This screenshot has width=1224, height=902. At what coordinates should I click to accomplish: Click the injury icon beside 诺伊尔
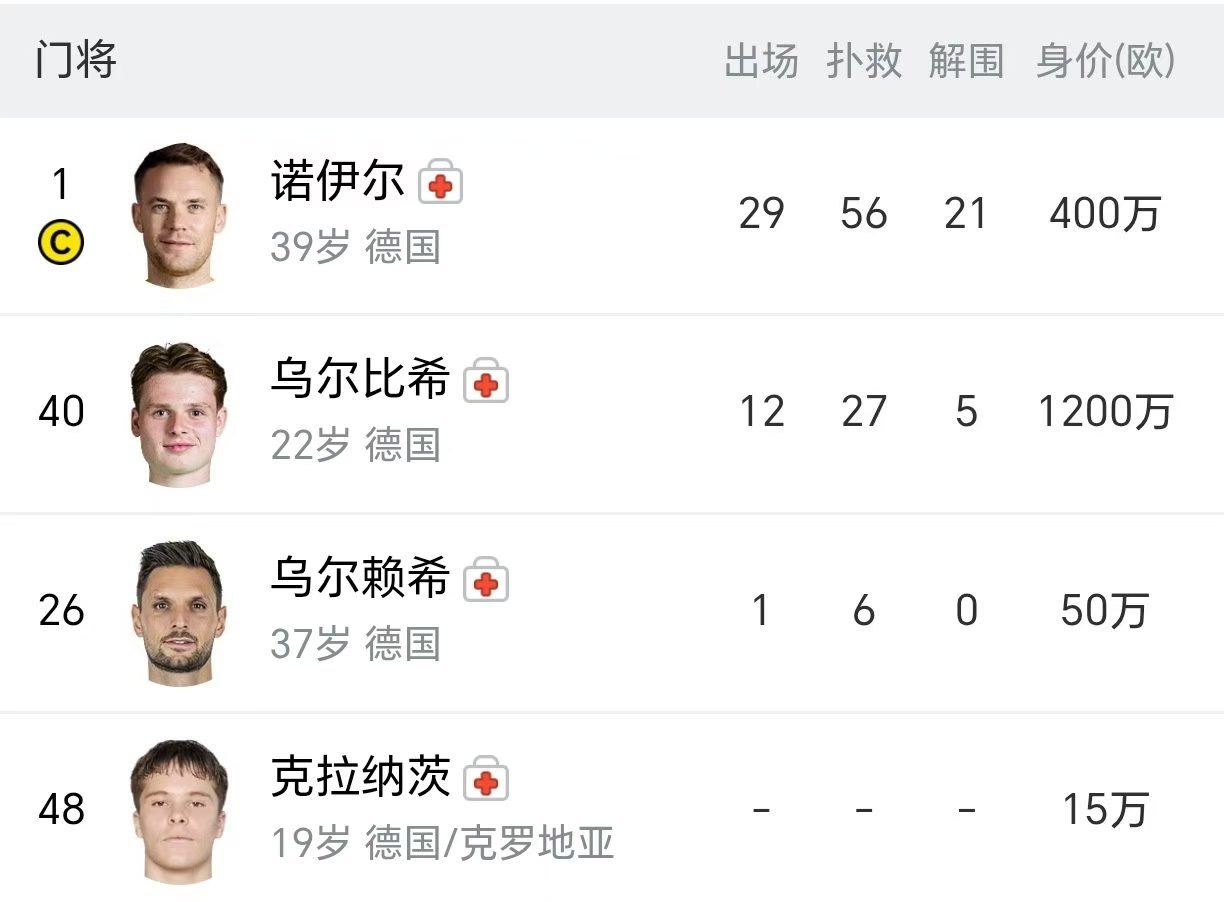(440, 185)
